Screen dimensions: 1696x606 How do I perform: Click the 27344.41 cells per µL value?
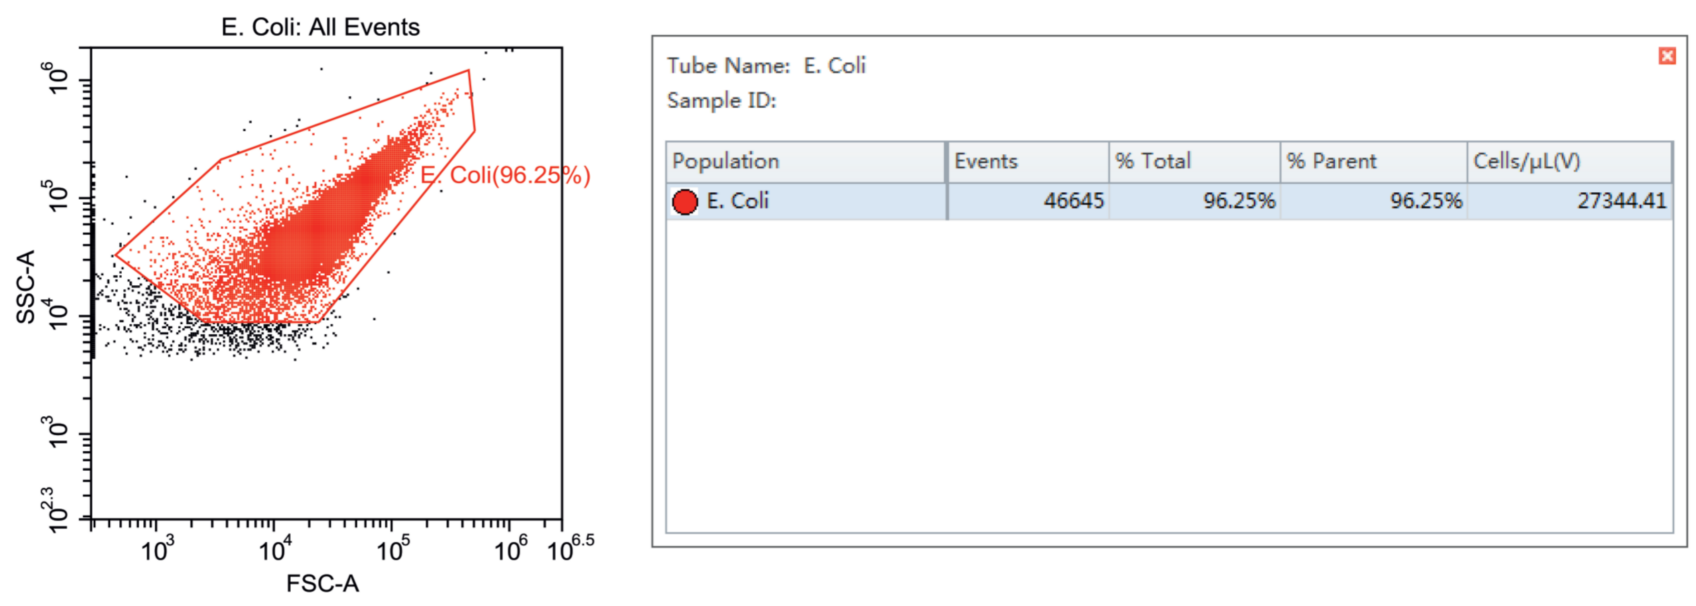(x=1622, y=201)
